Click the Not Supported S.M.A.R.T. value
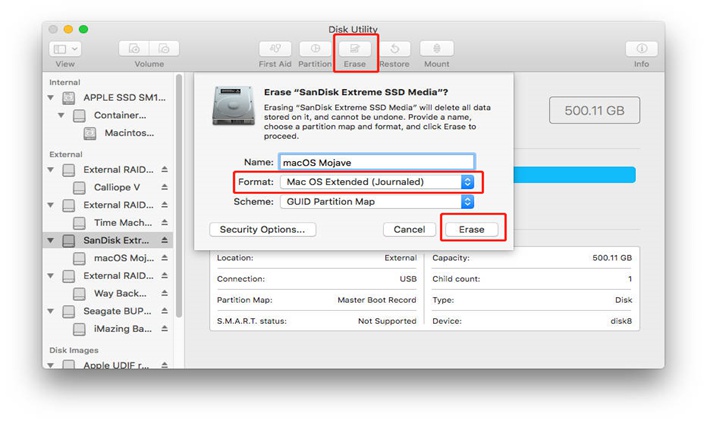707x423 pixels. coord(387,321)
